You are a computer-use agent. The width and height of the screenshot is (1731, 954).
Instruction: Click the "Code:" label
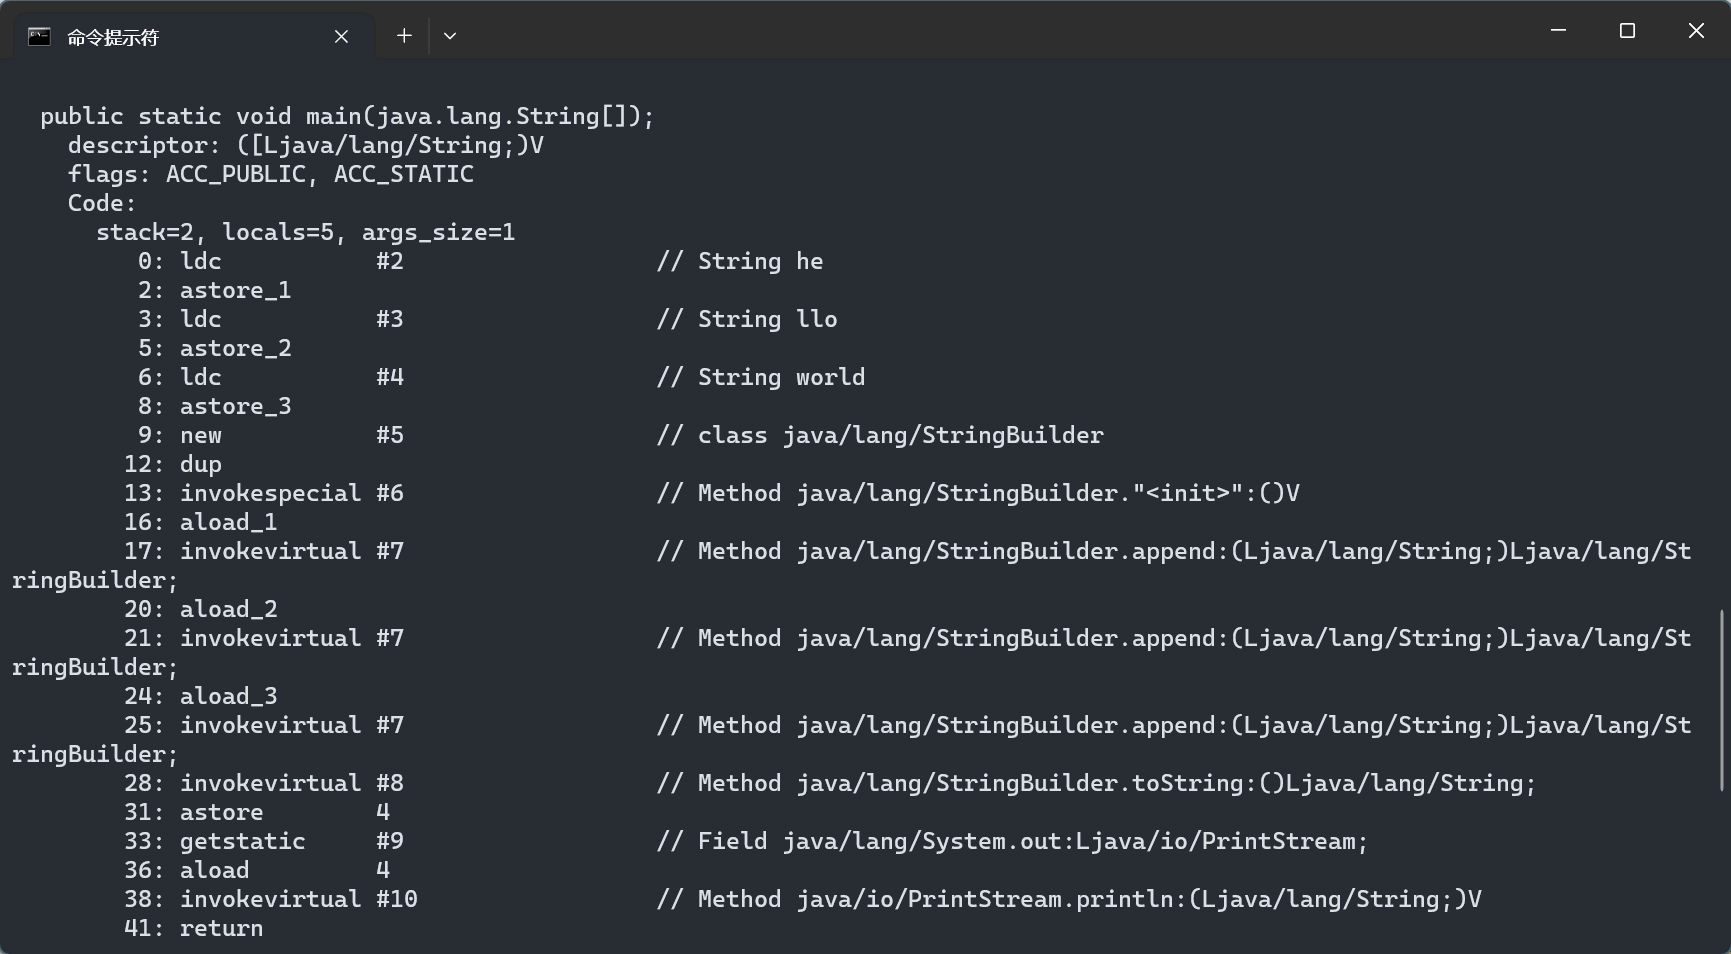101,203
